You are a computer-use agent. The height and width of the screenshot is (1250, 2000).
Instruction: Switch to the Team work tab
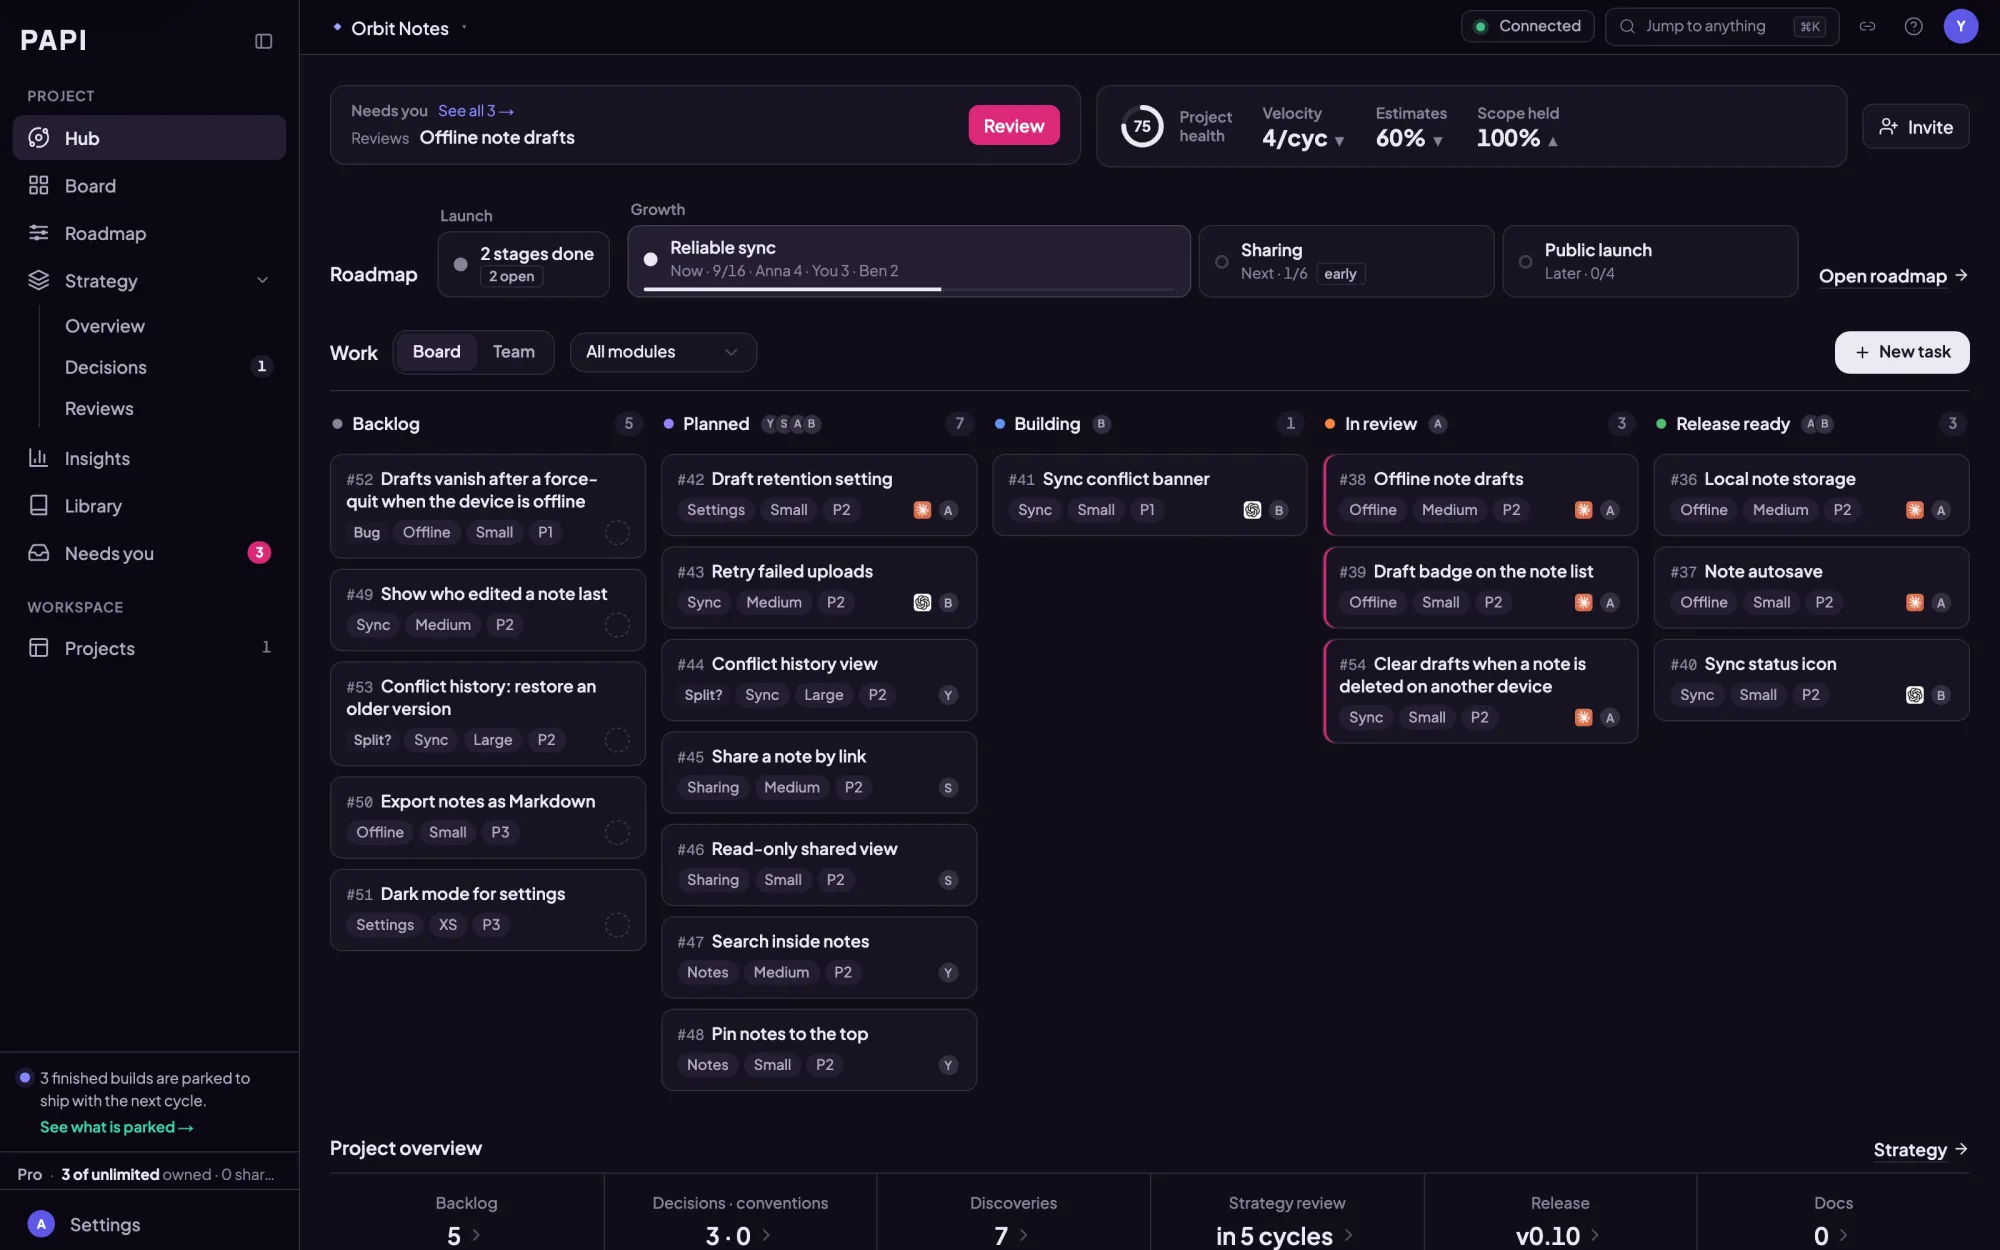[x=513, y=352]
